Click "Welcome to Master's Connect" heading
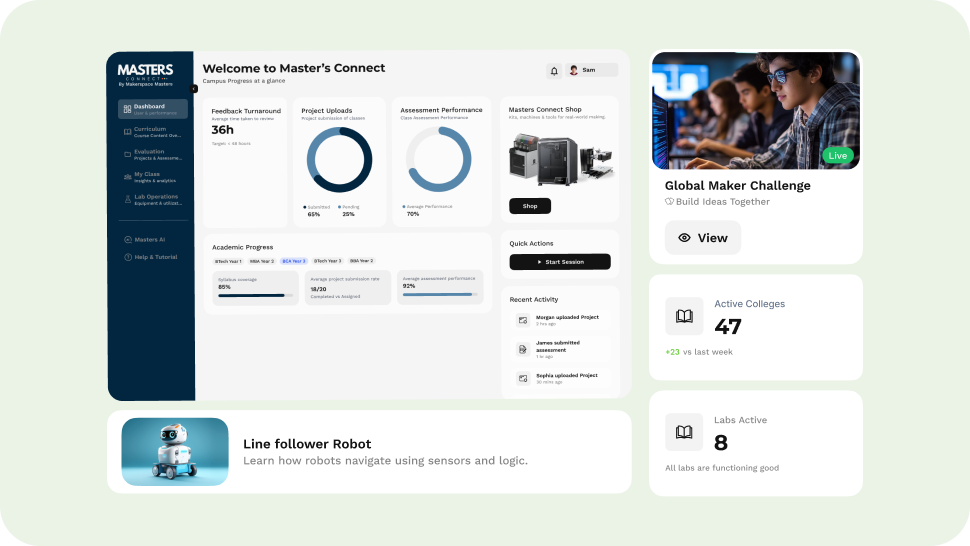The height and width of the screenshot is (546, 970). pos(294,68)
